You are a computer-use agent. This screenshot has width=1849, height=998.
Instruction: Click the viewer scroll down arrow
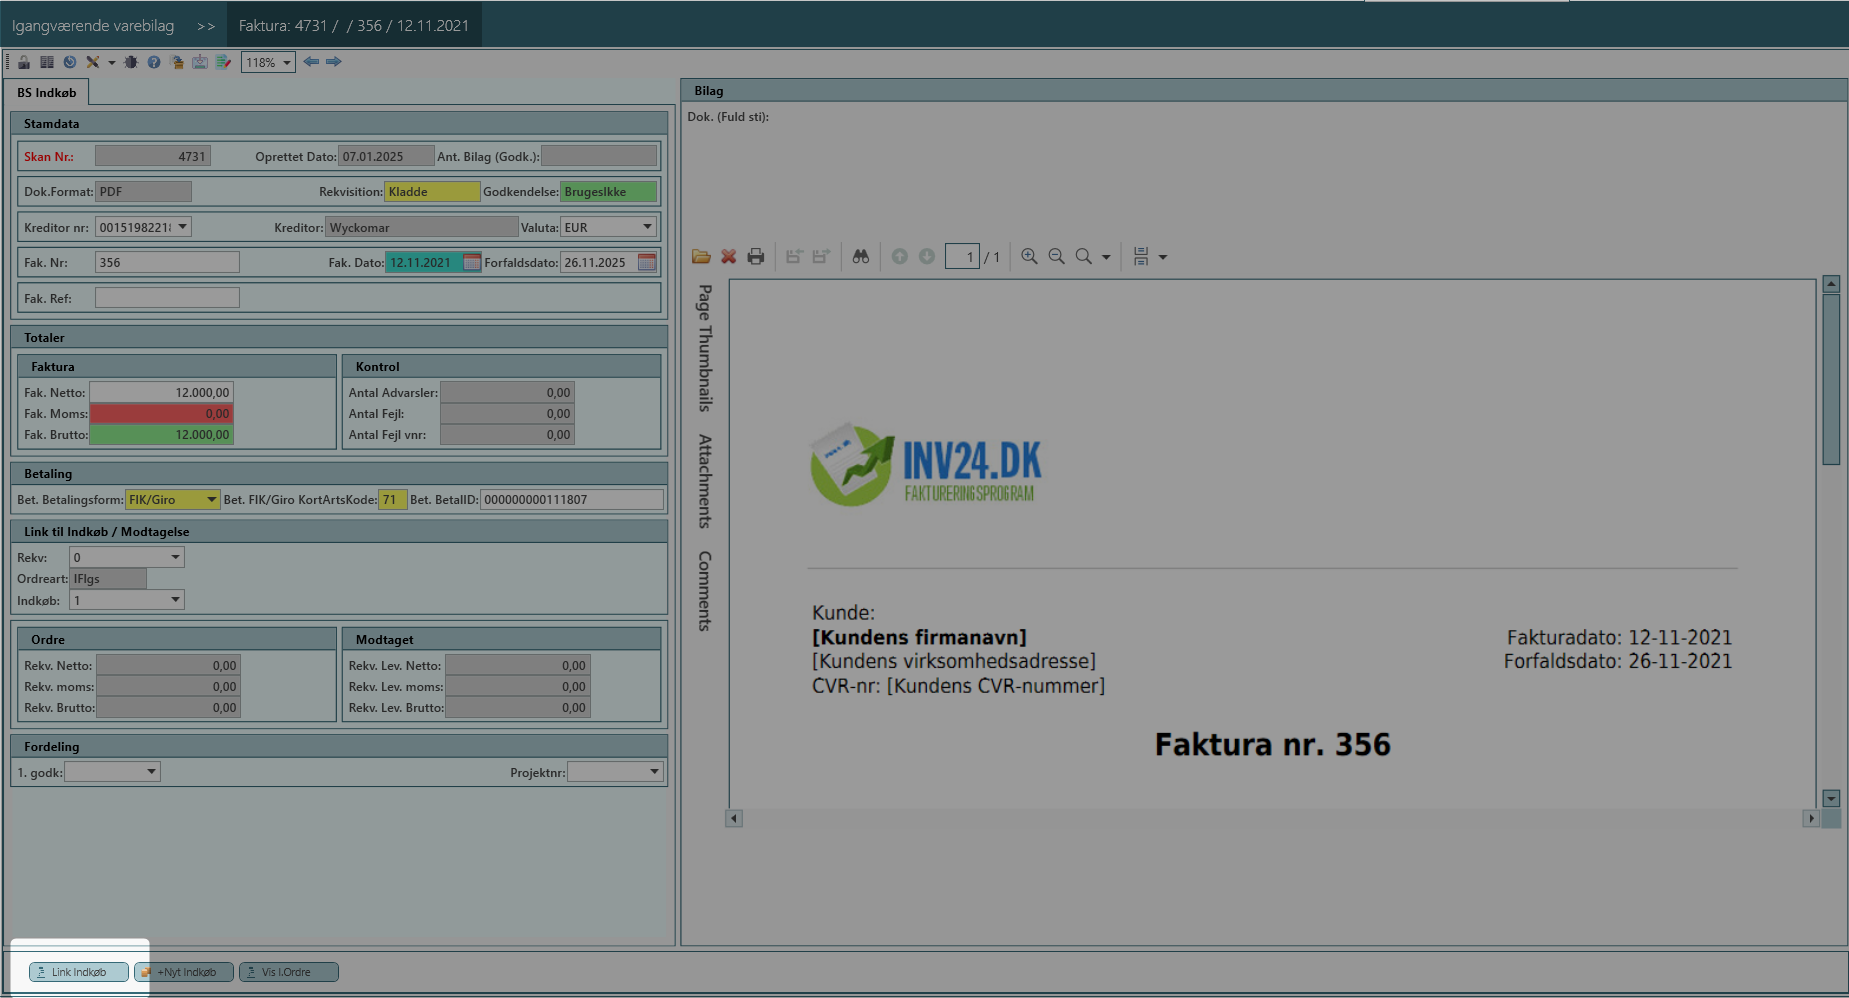[1831, 798]
